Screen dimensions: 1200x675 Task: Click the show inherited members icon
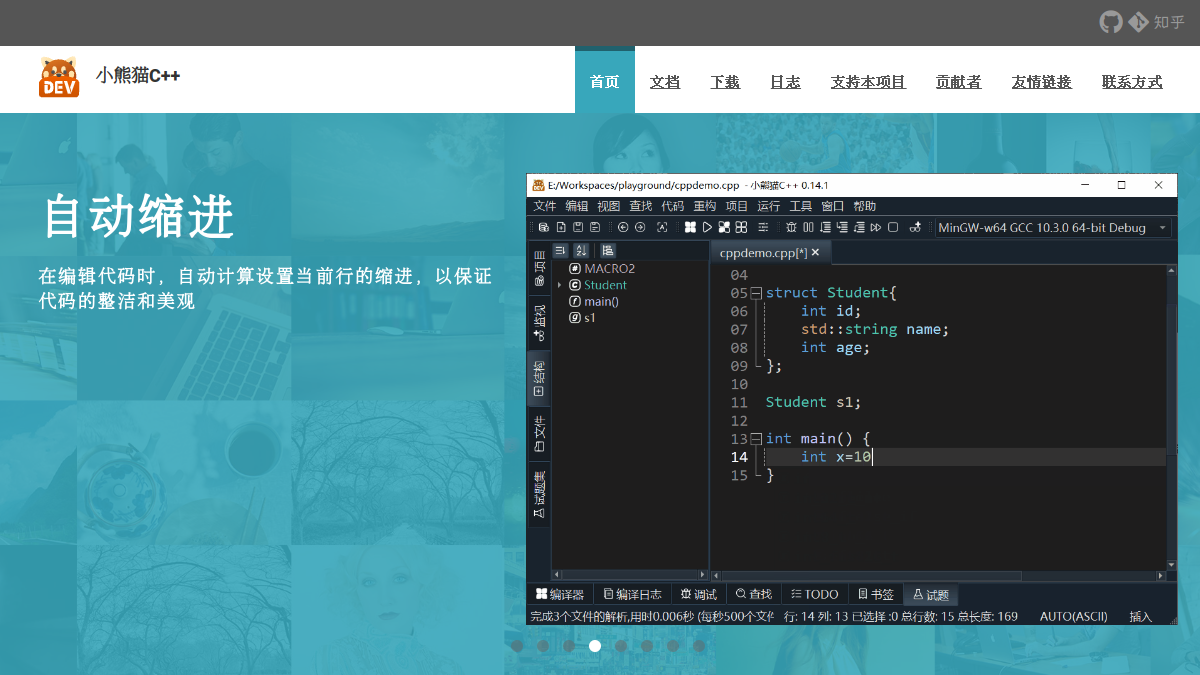[607, 250]
